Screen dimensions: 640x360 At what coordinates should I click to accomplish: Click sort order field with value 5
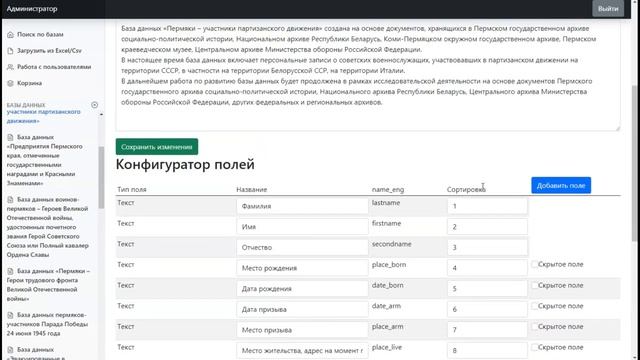click(x=487, y=289)
